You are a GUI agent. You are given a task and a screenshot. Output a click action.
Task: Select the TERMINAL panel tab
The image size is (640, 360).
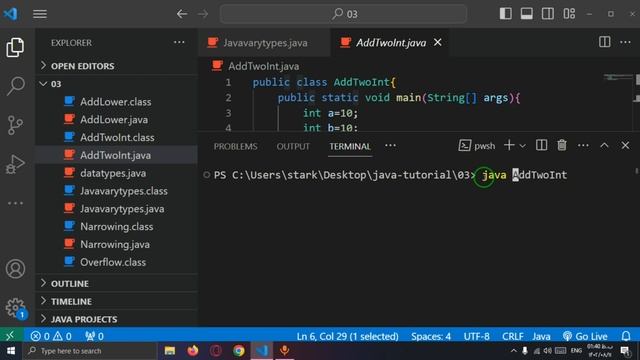point(350,146)
